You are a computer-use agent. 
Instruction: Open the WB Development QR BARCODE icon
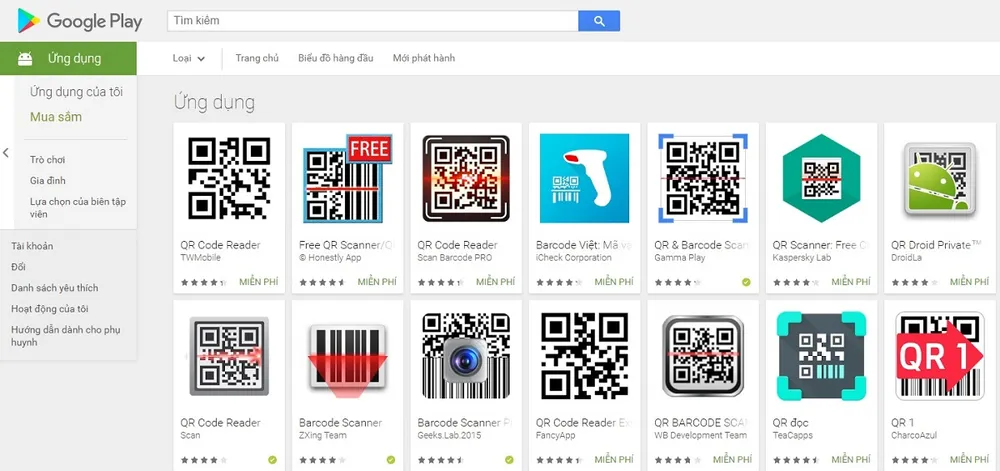(x=703, y=356)
